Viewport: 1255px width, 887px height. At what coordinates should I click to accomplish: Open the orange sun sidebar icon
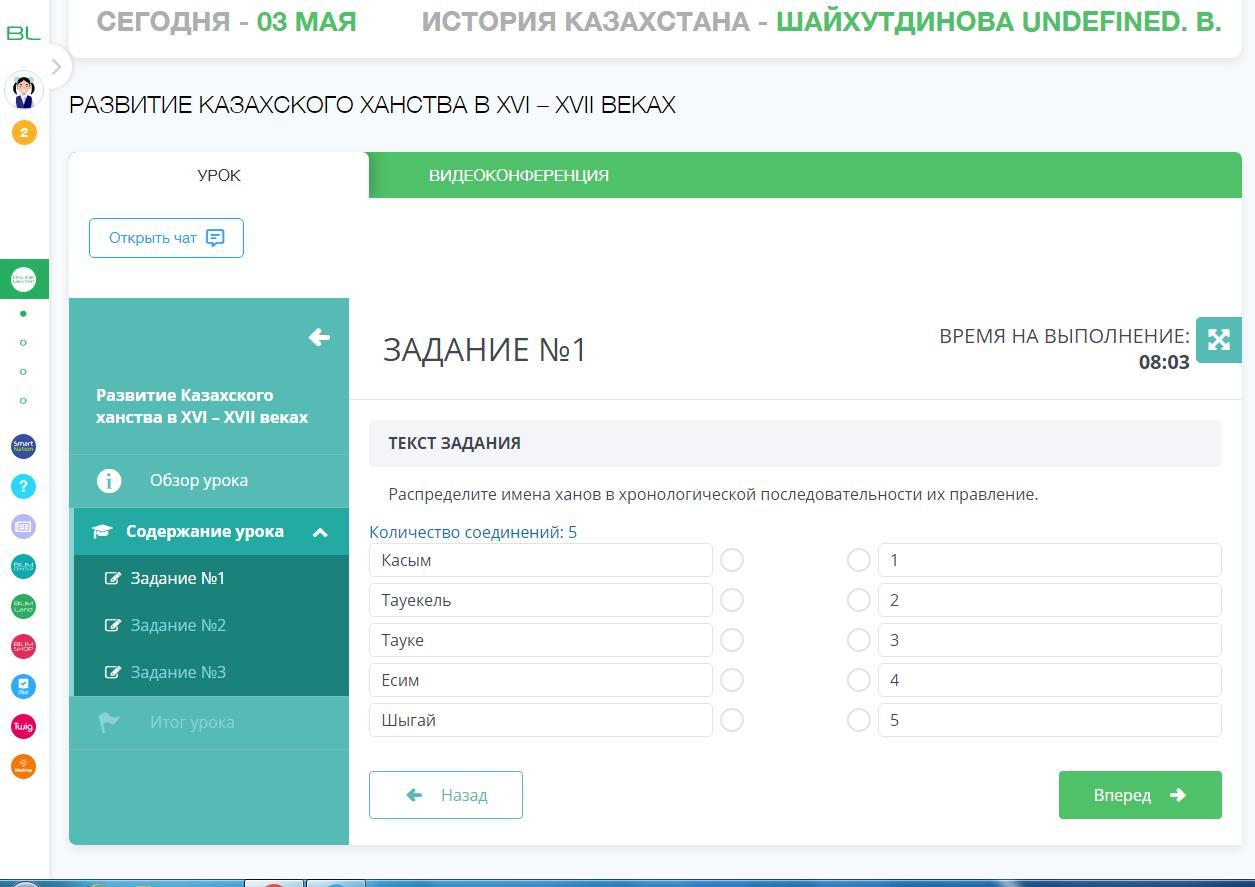coord(23,767)
